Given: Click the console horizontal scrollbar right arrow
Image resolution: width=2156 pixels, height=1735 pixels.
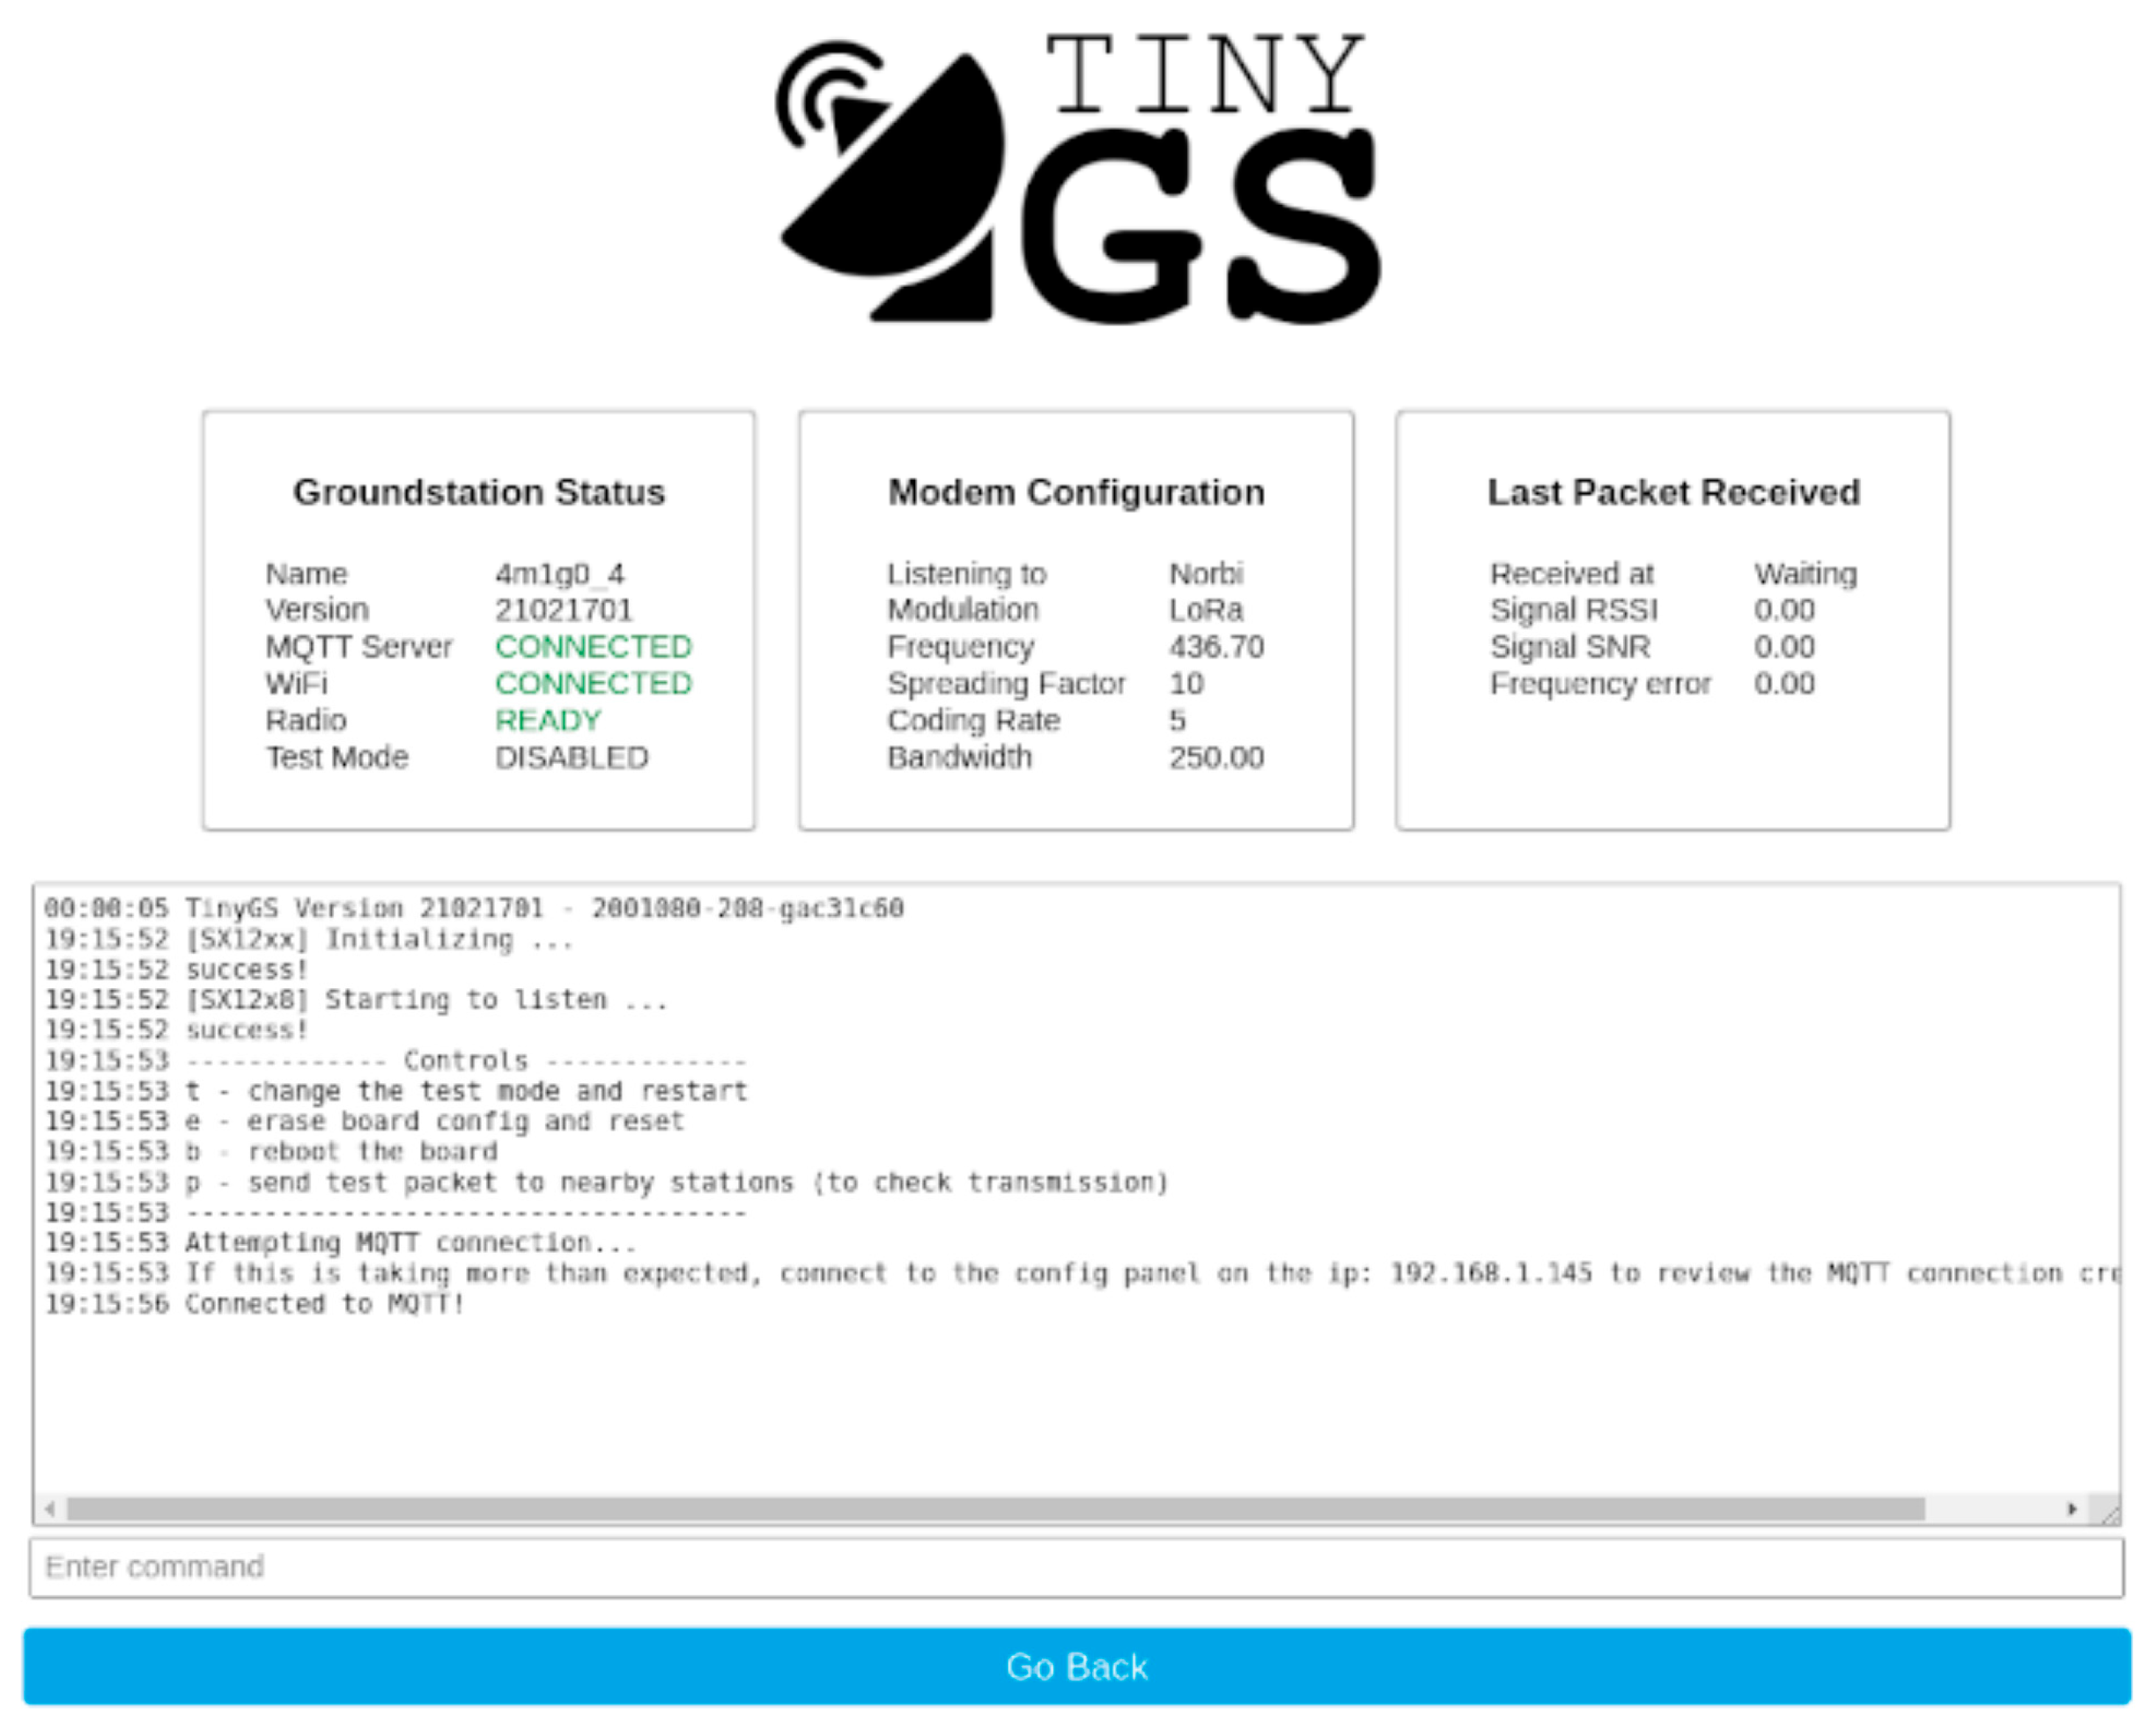Looking at the screenshot, I should pyautogui.click(x=2072, y=1509).
